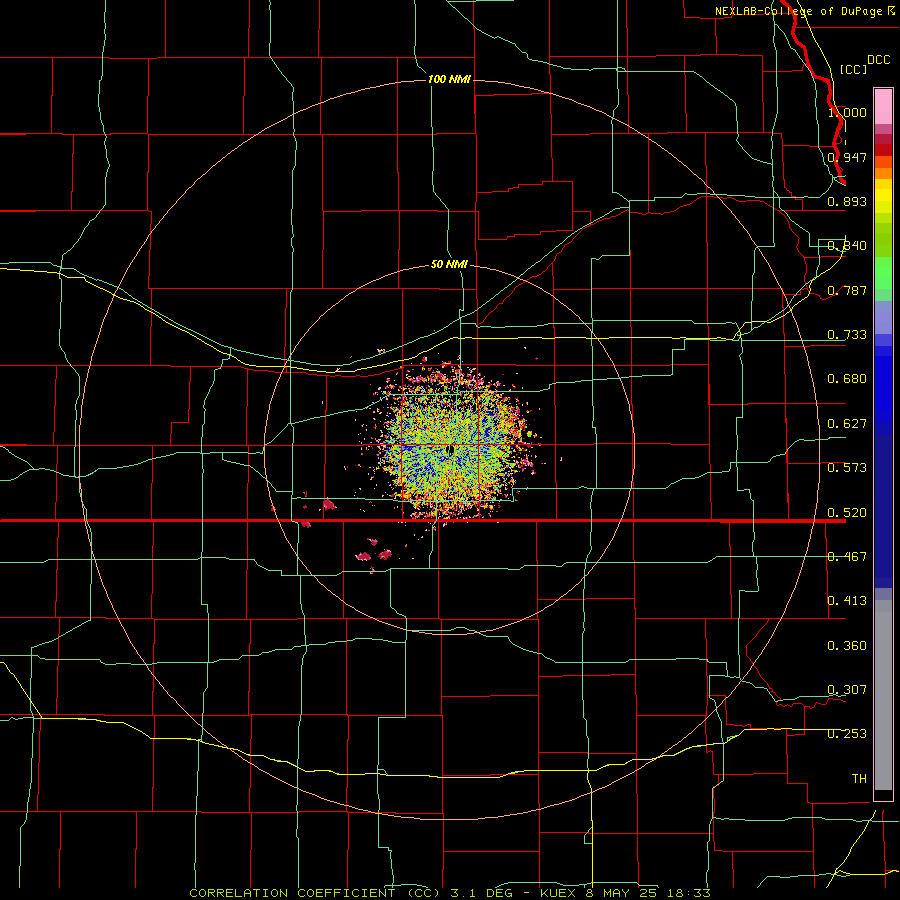Click the 1.000 value on the scale
900x900 pixels.
click(x=847, y=112)
